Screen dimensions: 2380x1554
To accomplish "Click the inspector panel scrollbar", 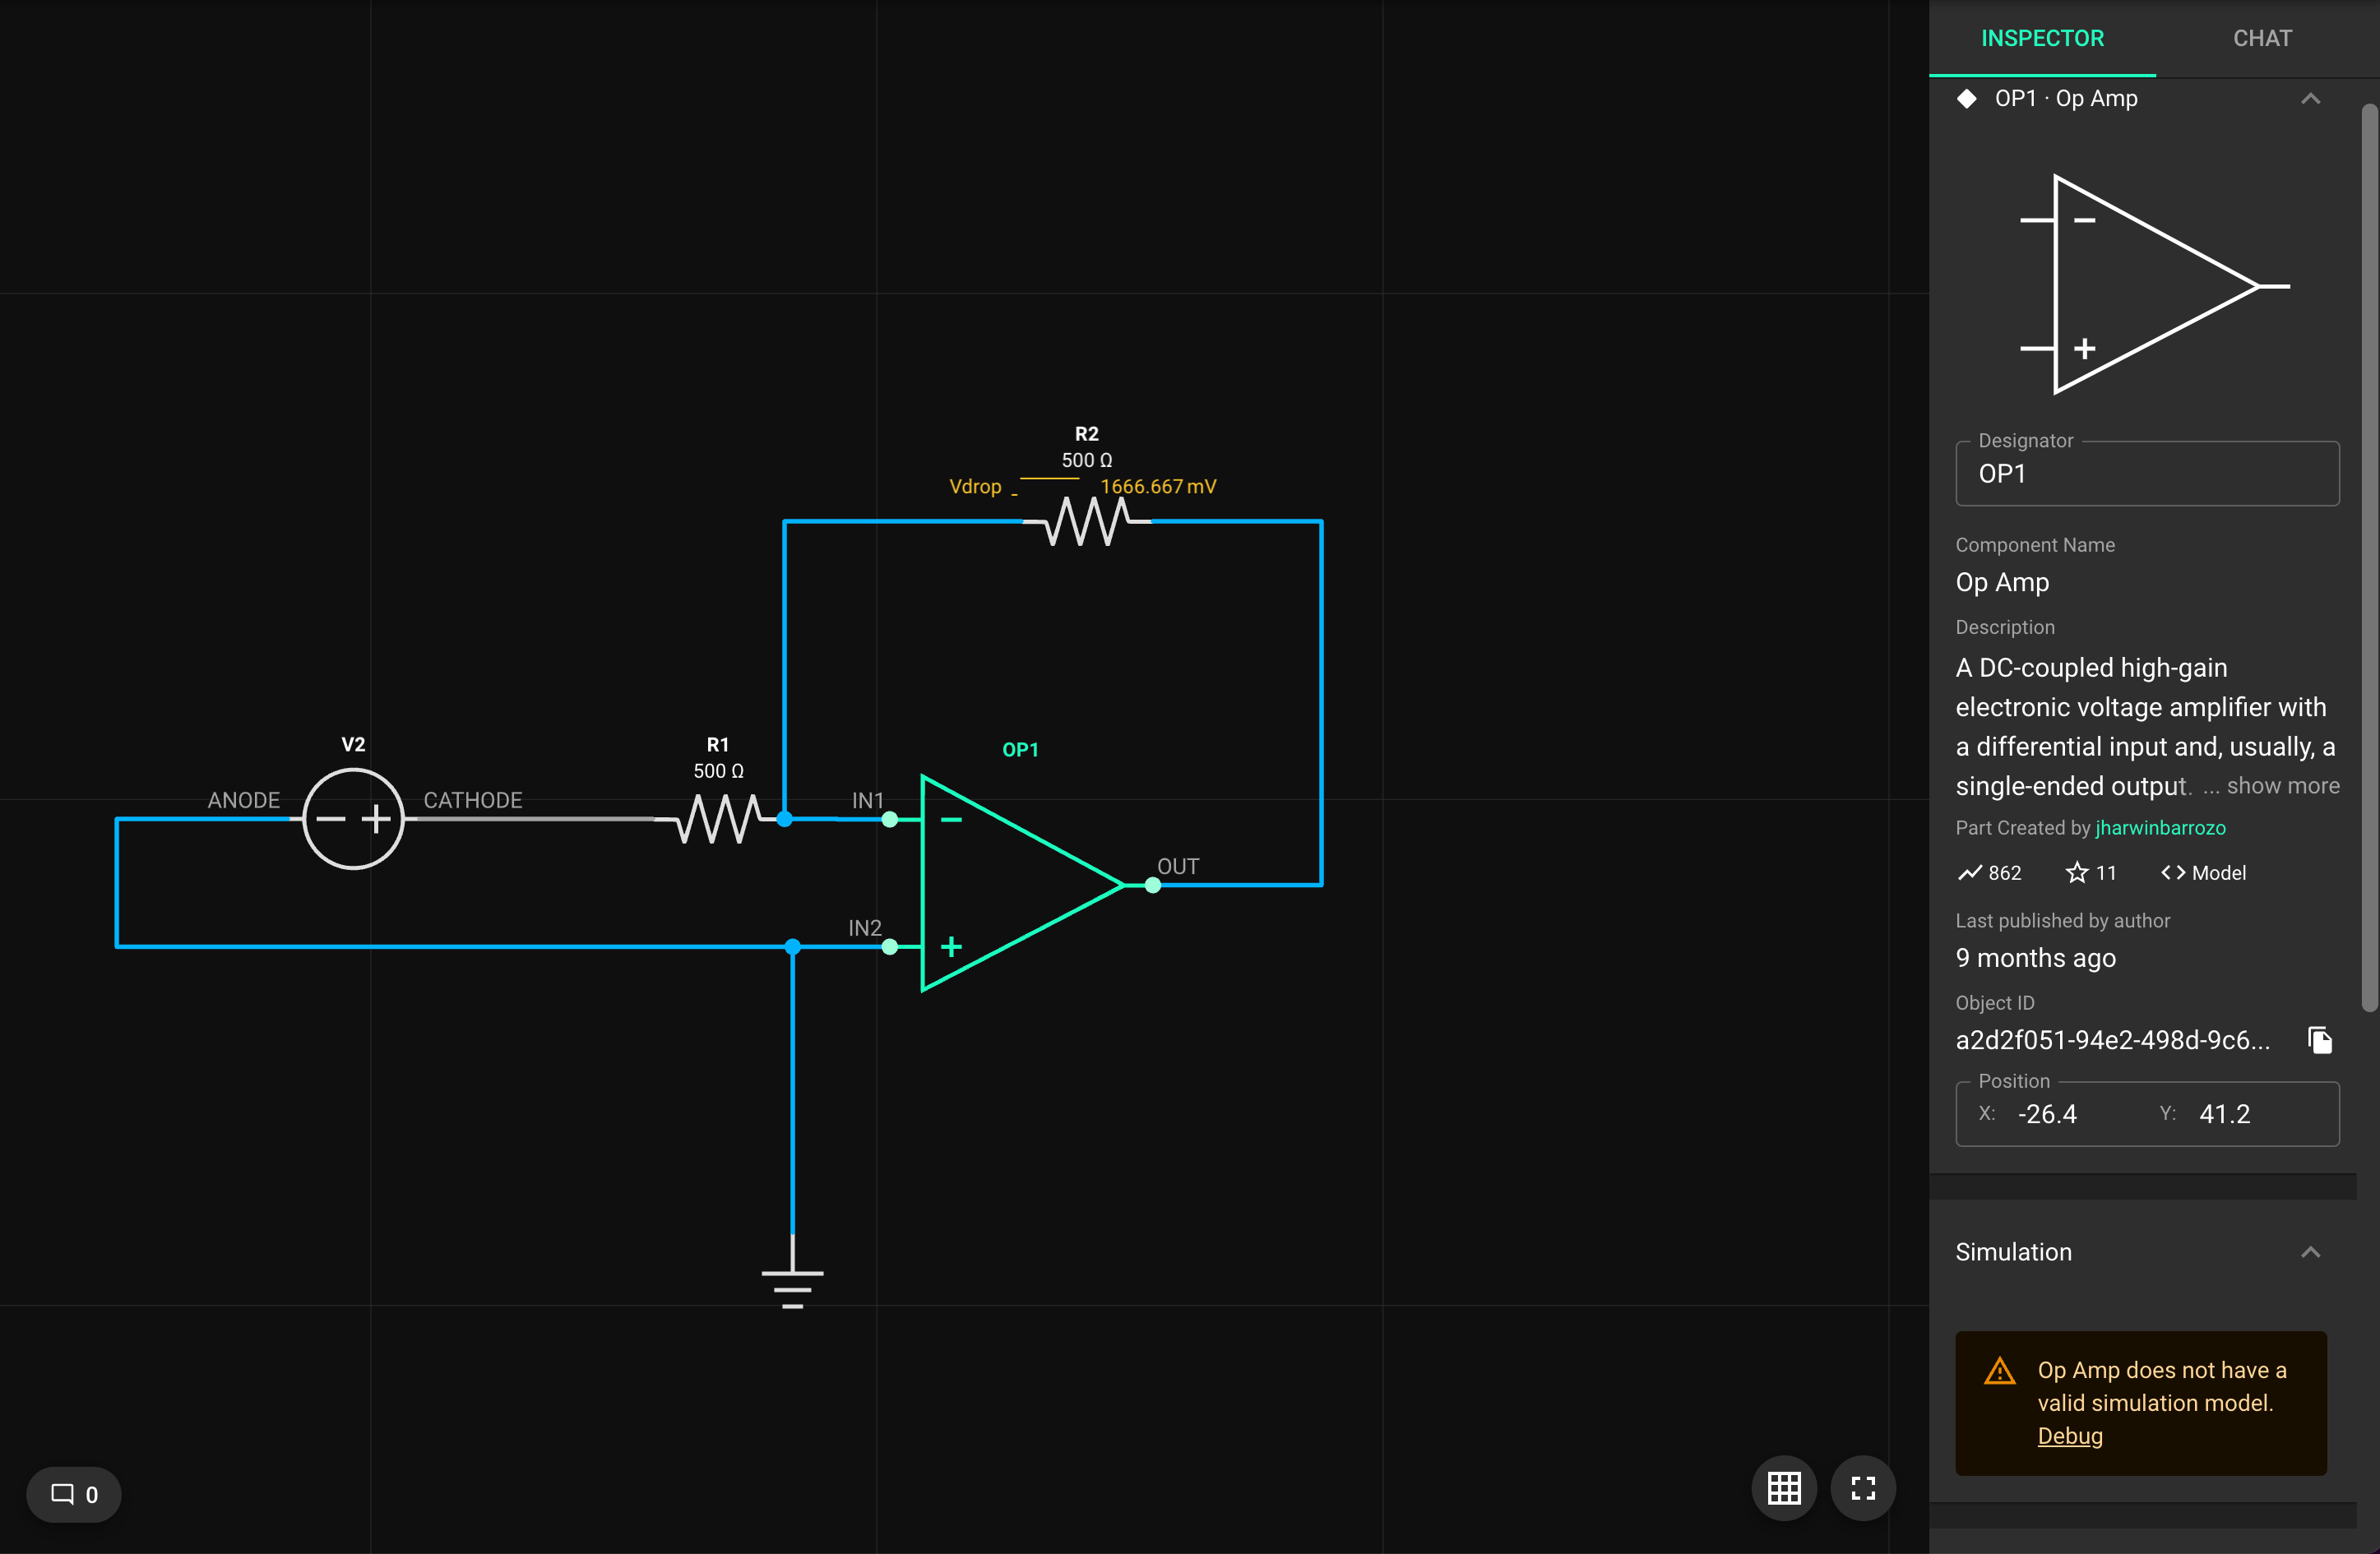I will (x=2369, y=558).
